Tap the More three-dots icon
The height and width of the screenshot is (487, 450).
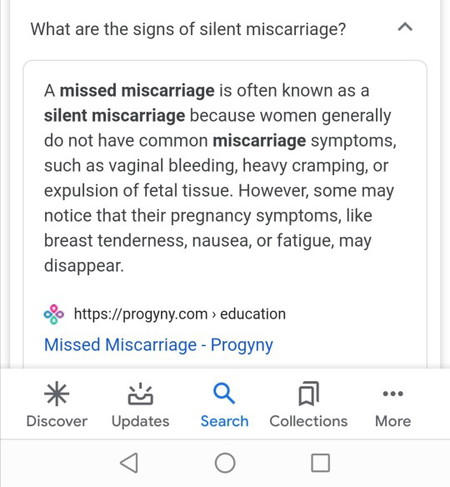[393, 394]
